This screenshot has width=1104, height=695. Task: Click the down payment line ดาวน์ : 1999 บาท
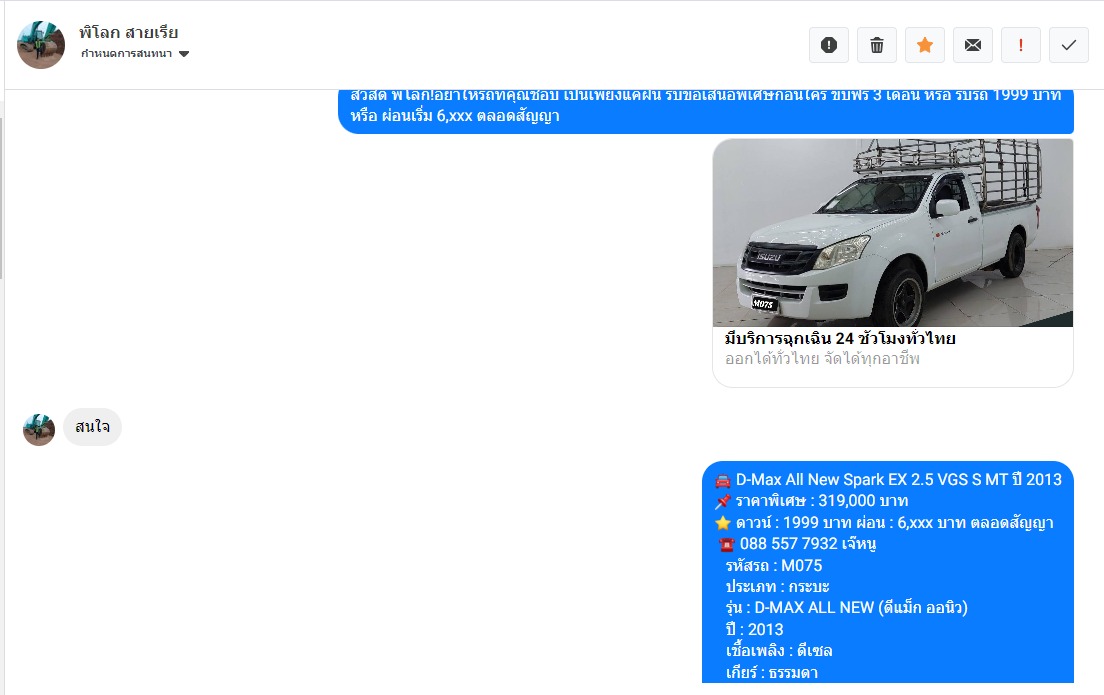(x=884, y=522)
